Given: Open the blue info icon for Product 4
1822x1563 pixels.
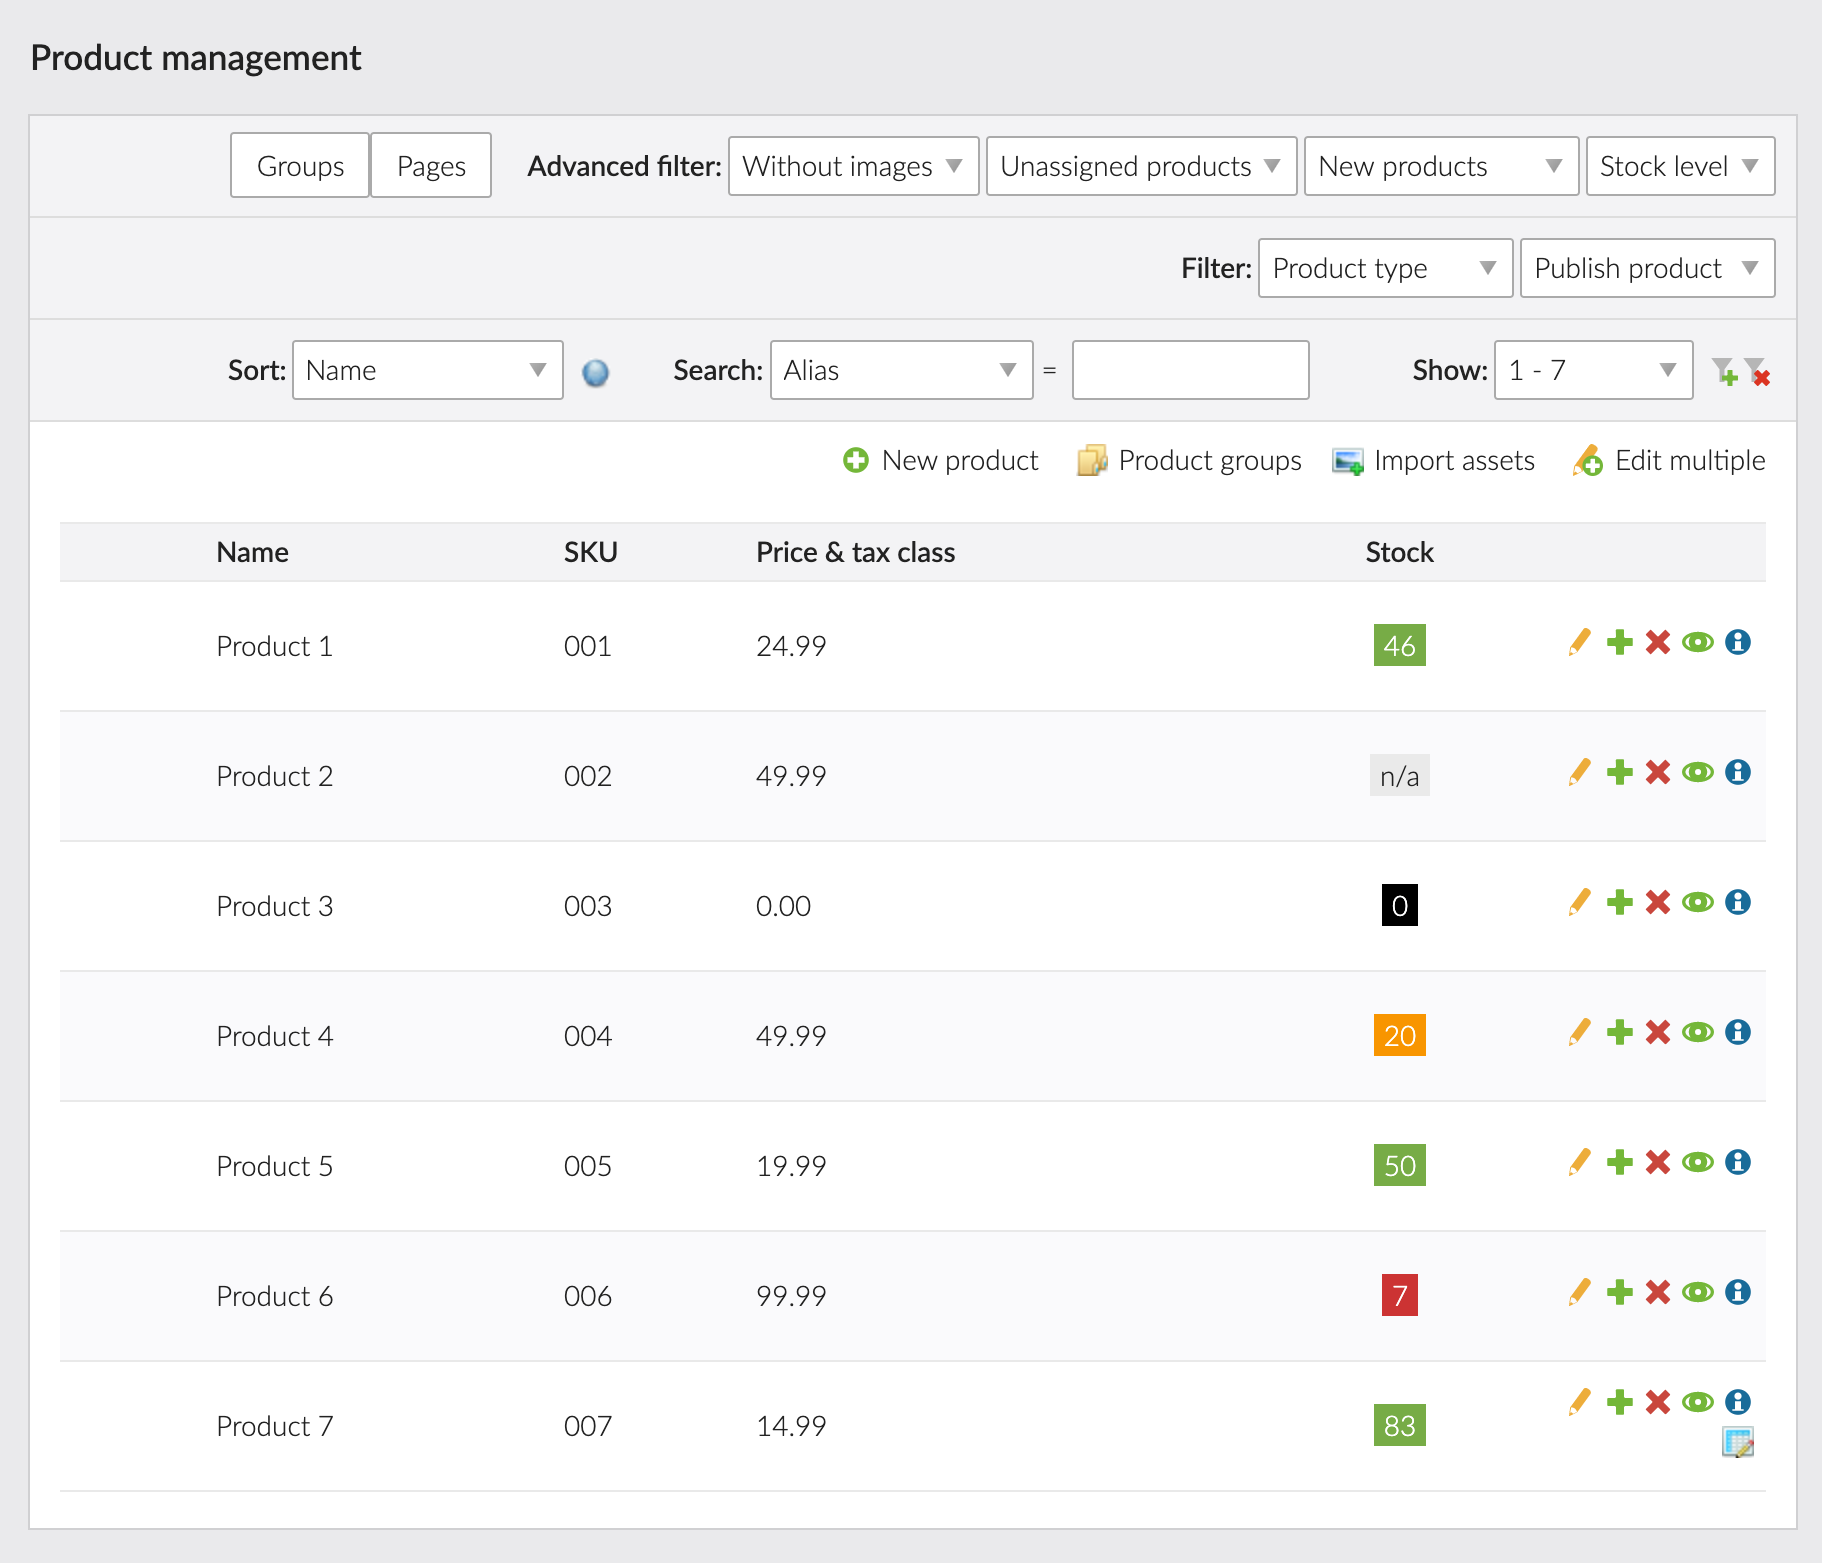Looking at the screenshot, I should 1738,1032.
